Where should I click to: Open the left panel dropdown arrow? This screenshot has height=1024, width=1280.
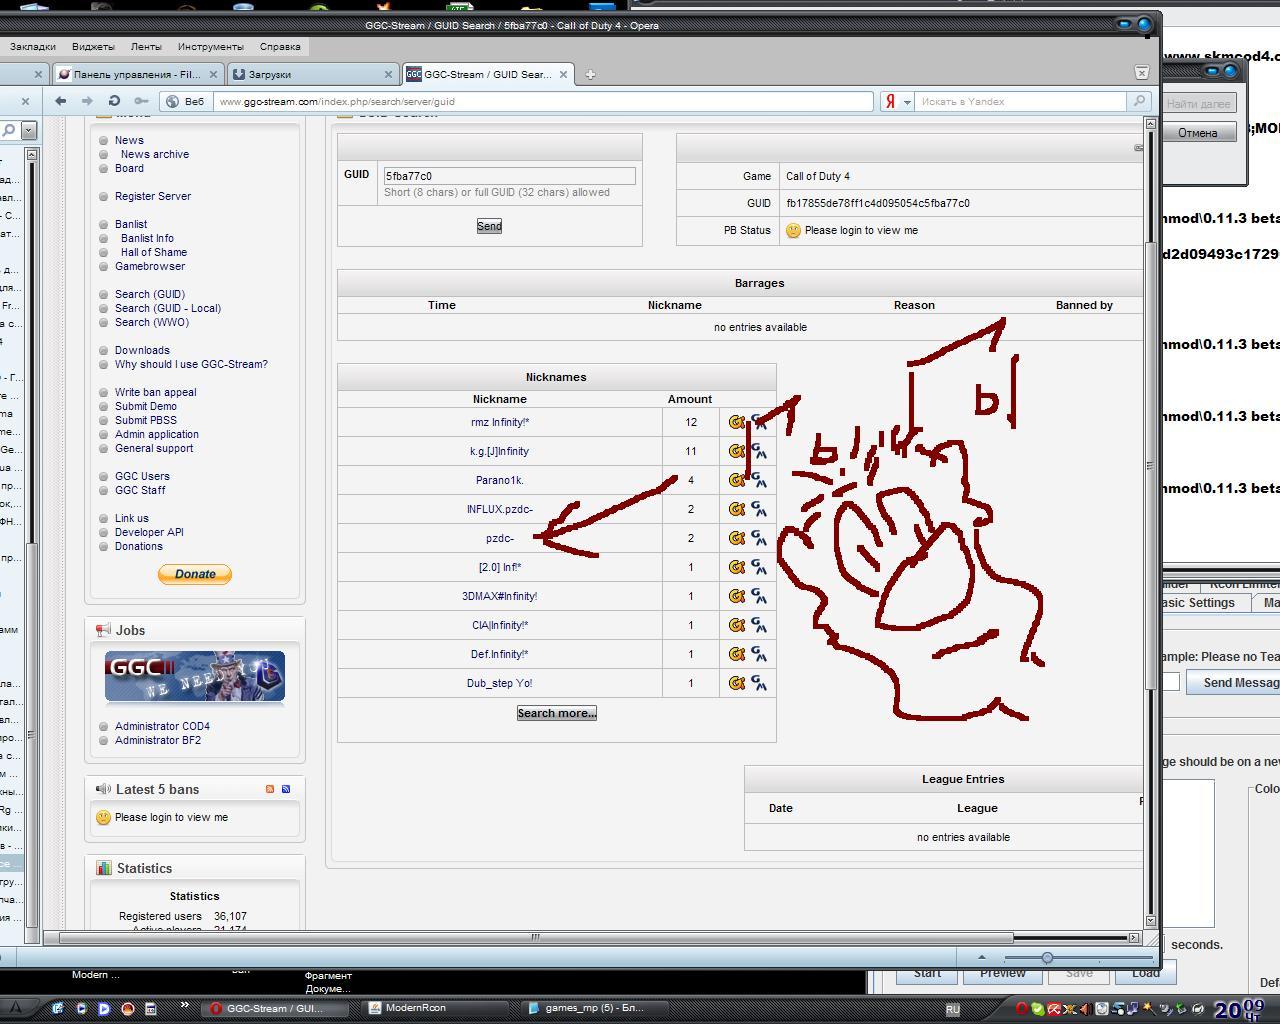(29, 130)
